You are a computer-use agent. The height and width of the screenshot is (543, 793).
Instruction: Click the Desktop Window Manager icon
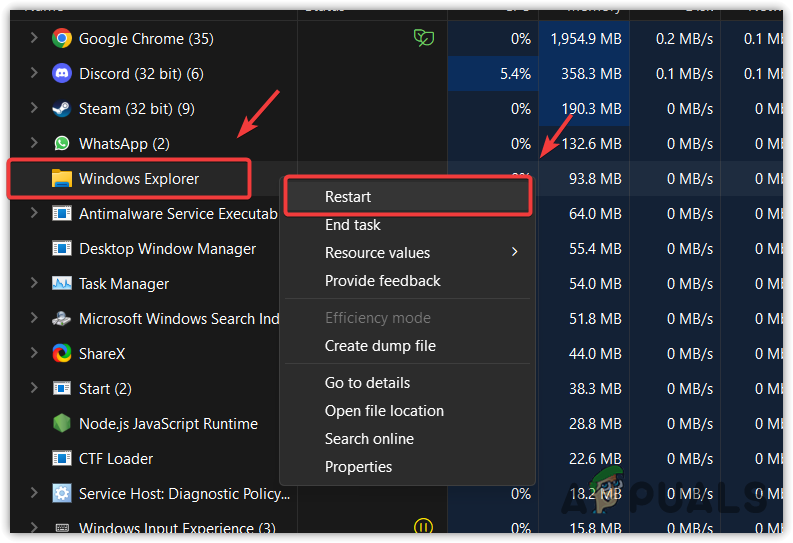tap(62, 248)
